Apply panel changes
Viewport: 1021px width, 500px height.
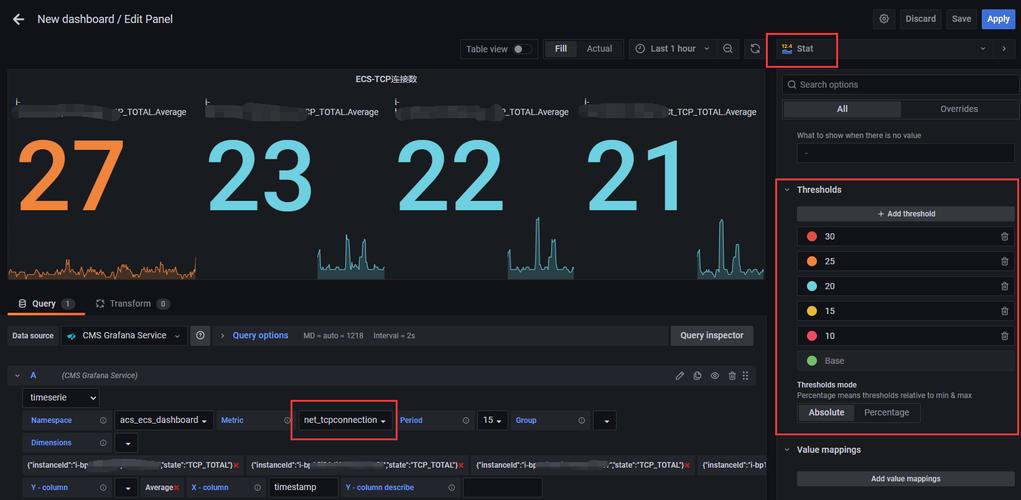[x=998, y=19]
